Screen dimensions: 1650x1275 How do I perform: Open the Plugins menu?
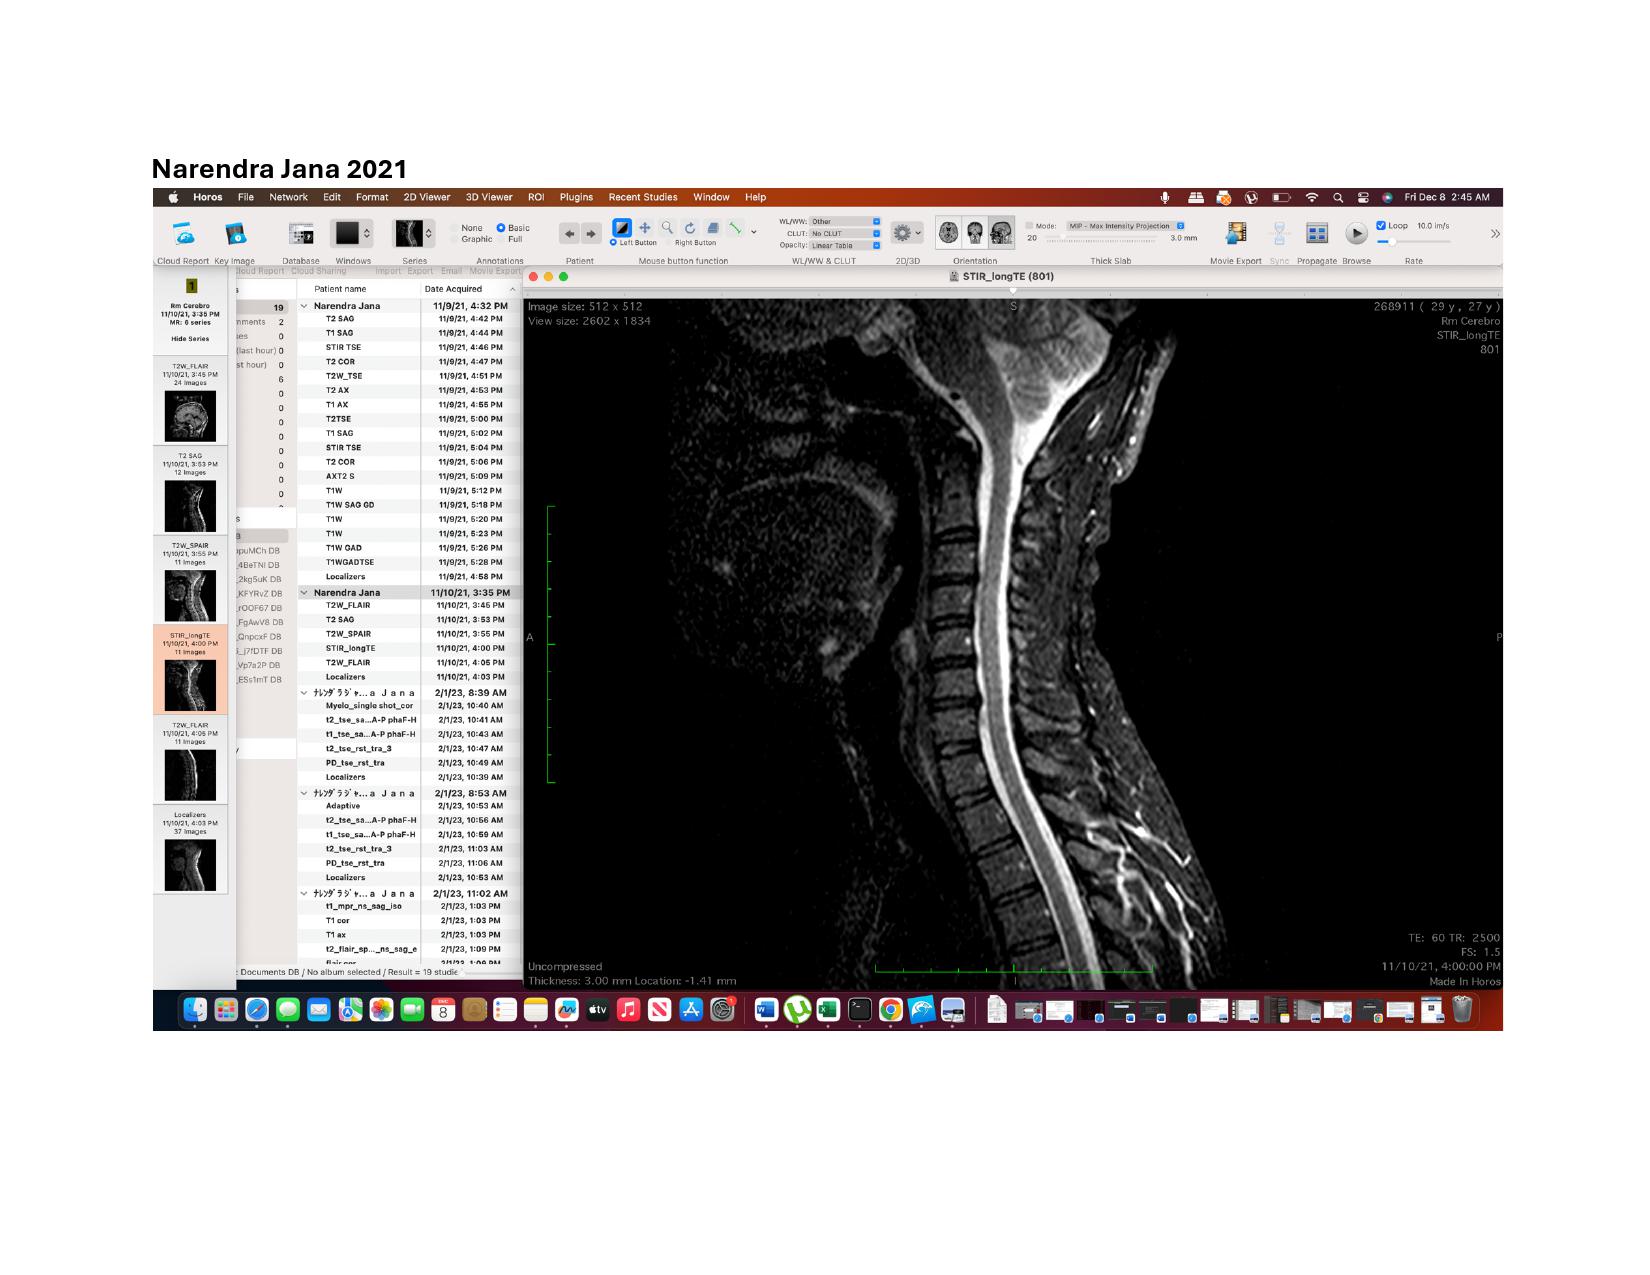[576, 197]
